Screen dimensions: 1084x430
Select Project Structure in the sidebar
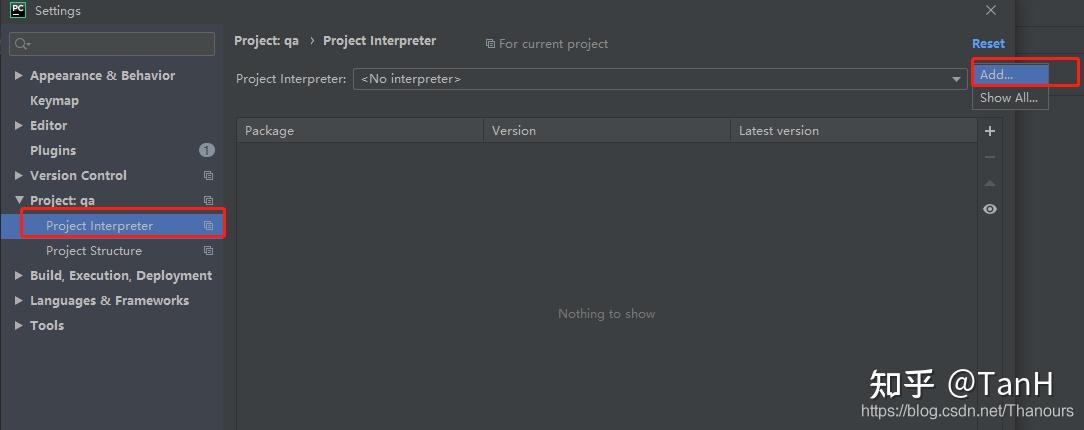pyautogui.click(x=94, y=251)
